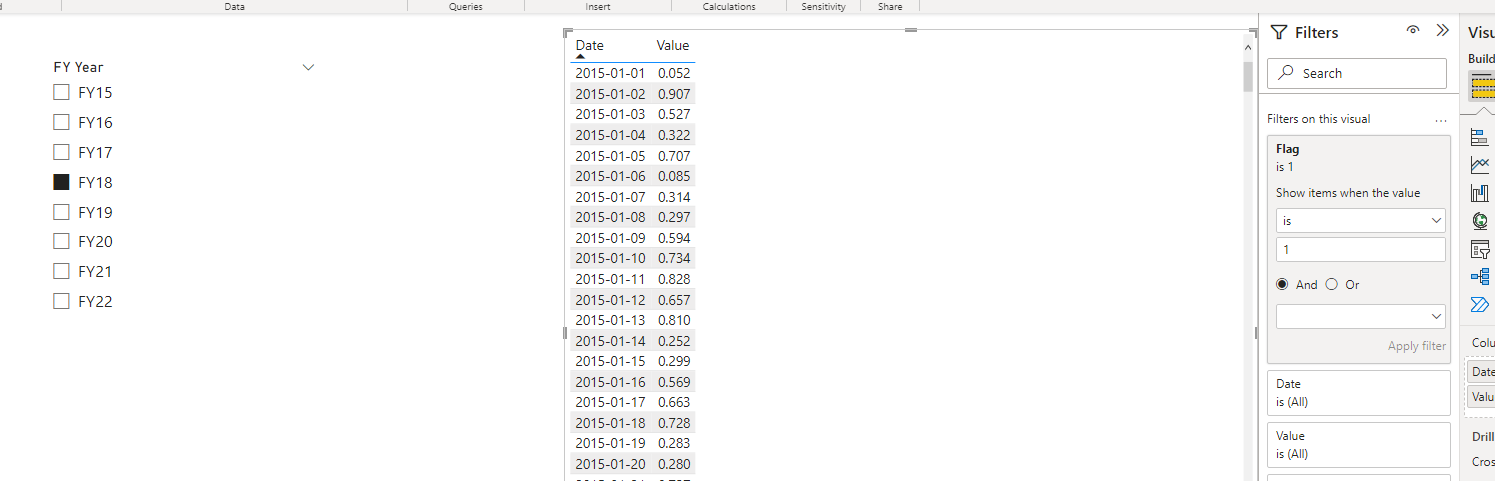
Task: Select the 2015-01-10 date cell
Action: coord(610,258)
